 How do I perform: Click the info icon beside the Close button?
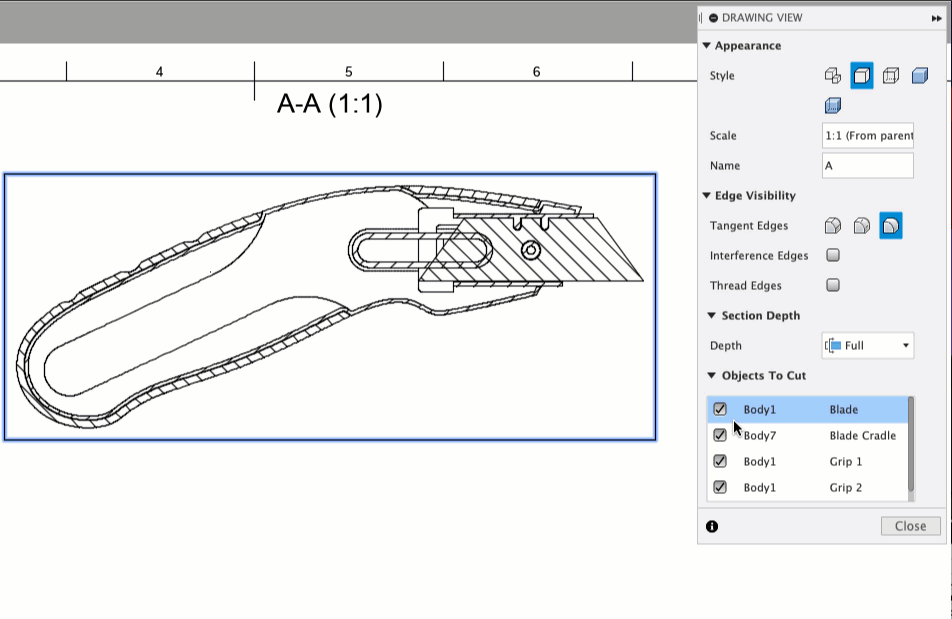tap(712, 526)
